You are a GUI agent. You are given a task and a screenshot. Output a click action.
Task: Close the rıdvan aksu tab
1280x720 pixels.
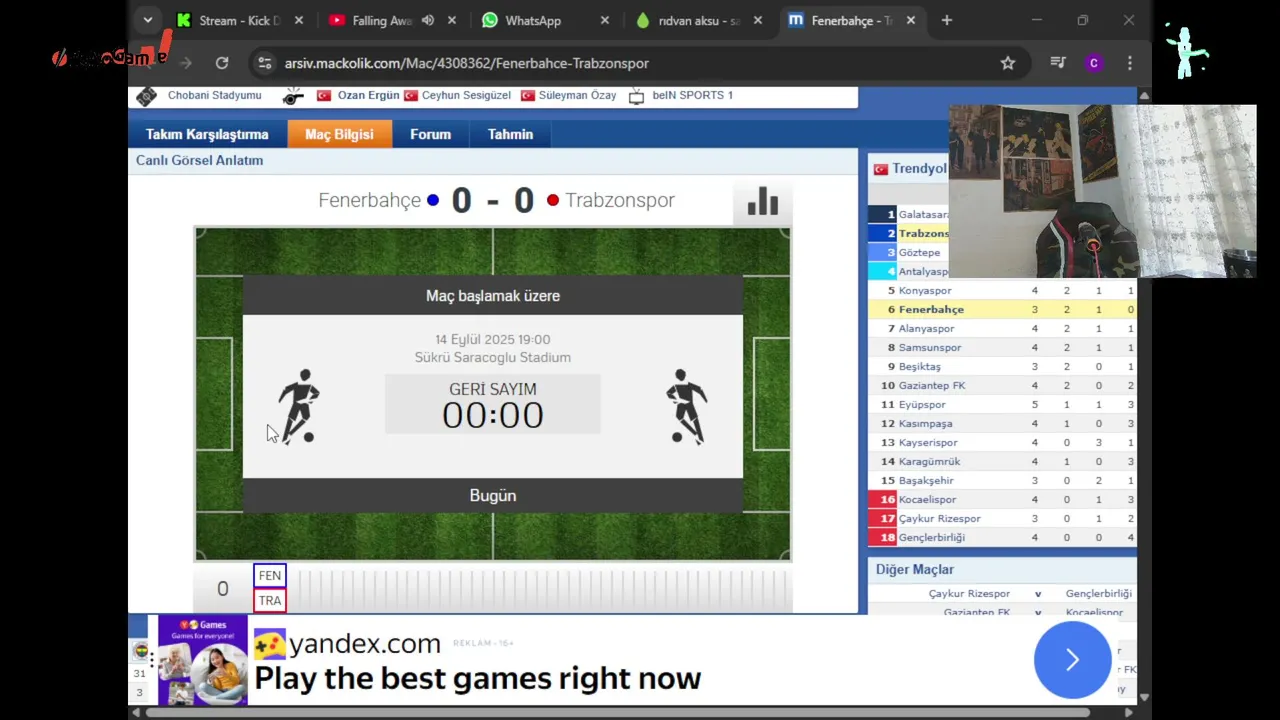tap(758, 20)
